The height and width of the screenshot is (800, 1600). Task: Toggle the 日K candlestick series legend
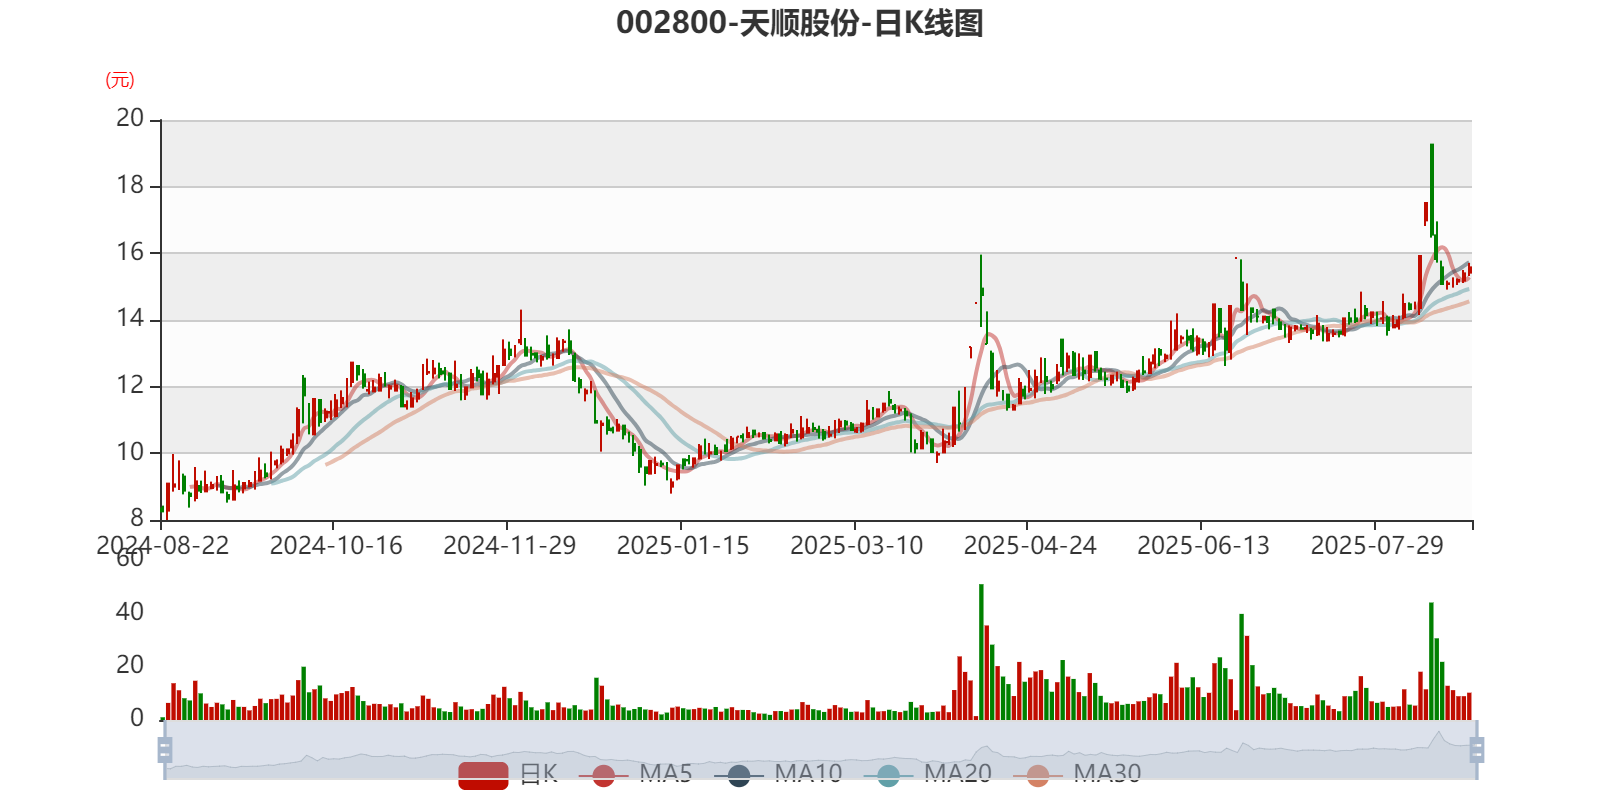point(508,774)
